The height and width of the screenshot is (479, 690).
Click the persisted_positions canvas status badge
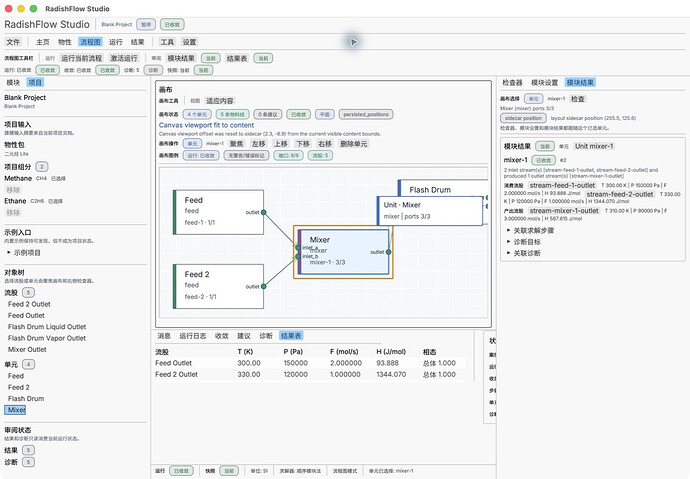(366, 114)
